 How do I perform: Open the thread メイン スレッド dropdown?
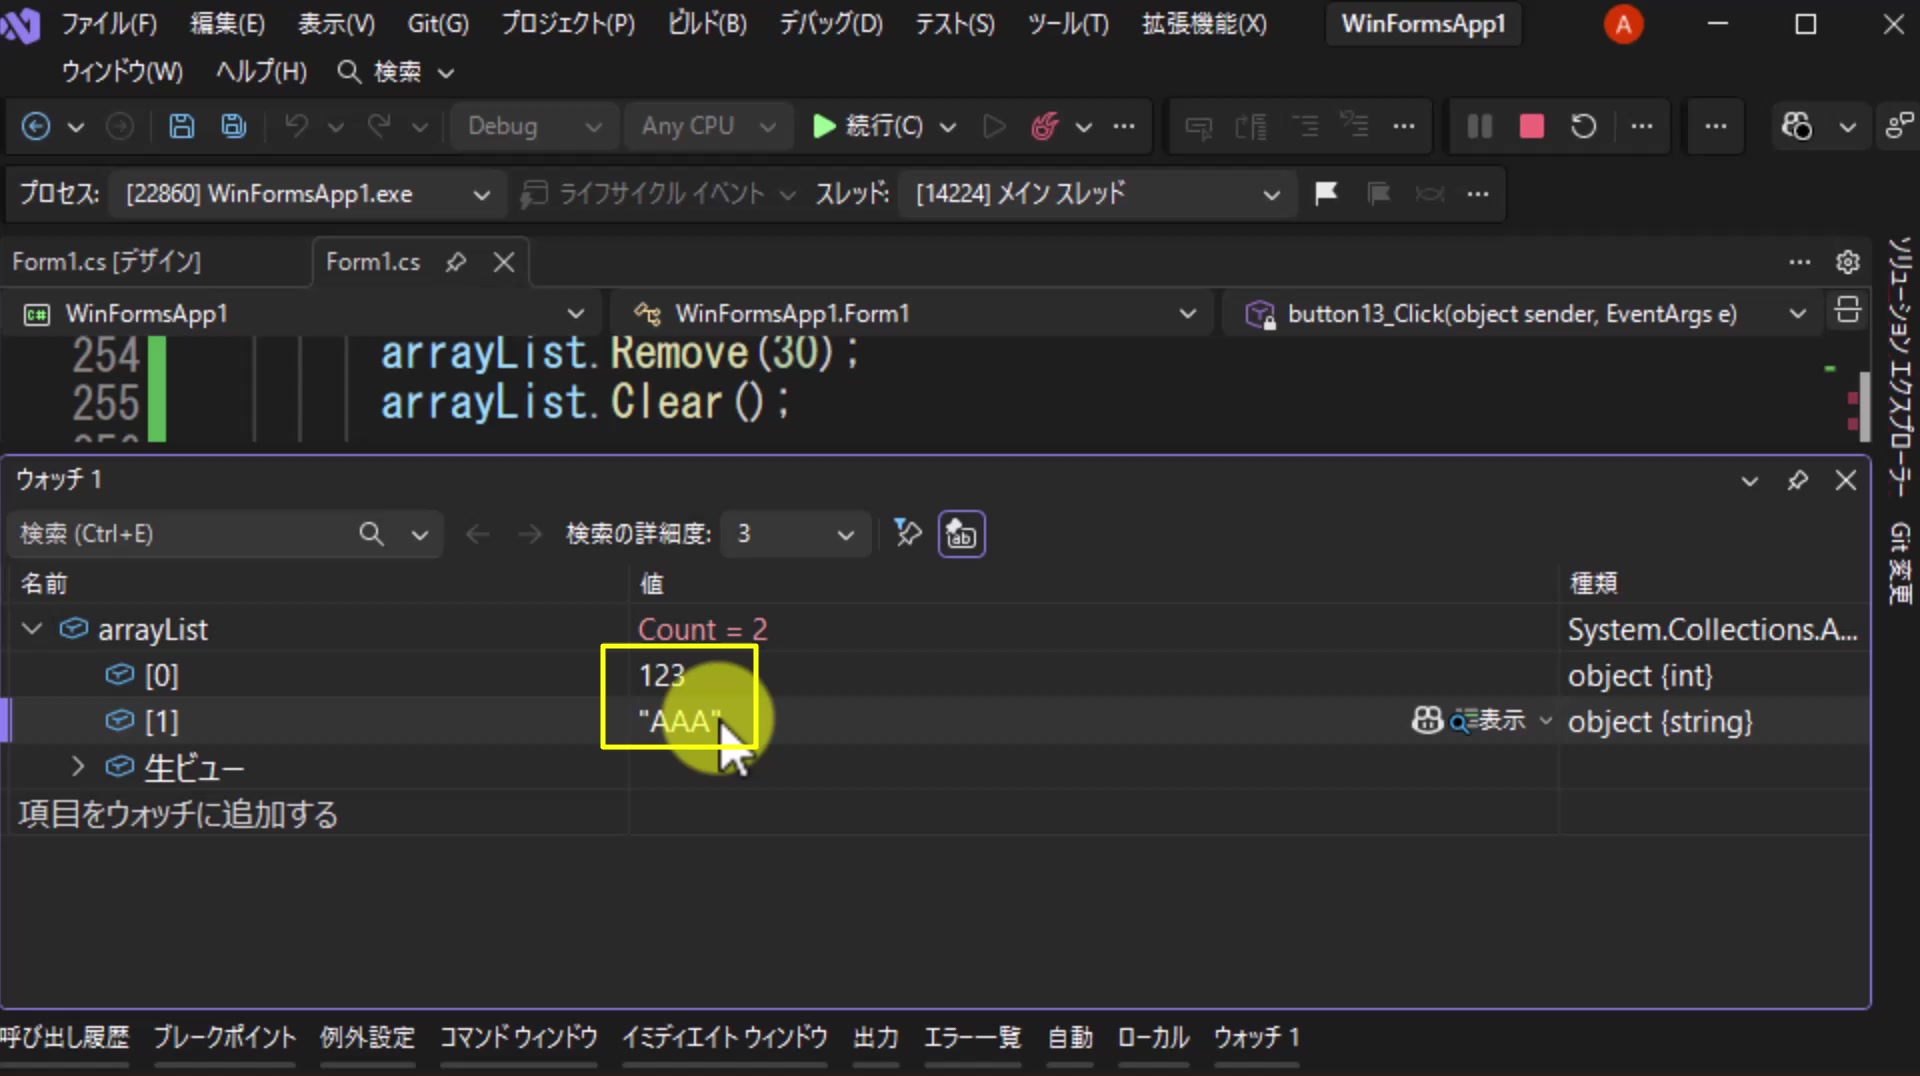tap(1096, 194)
